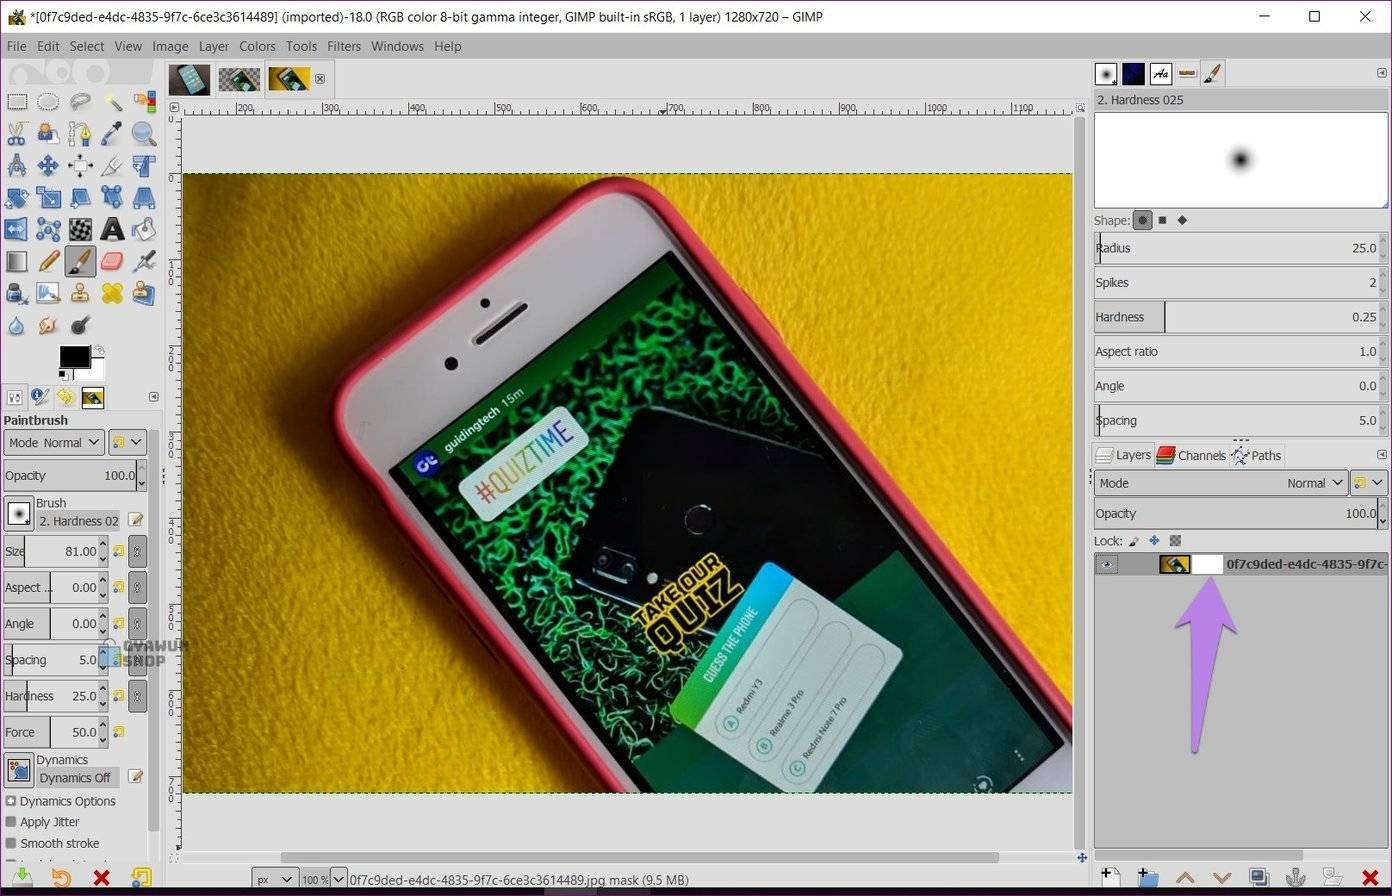
Task: Activate the Zoom magnifier tool
Action: 144,134
